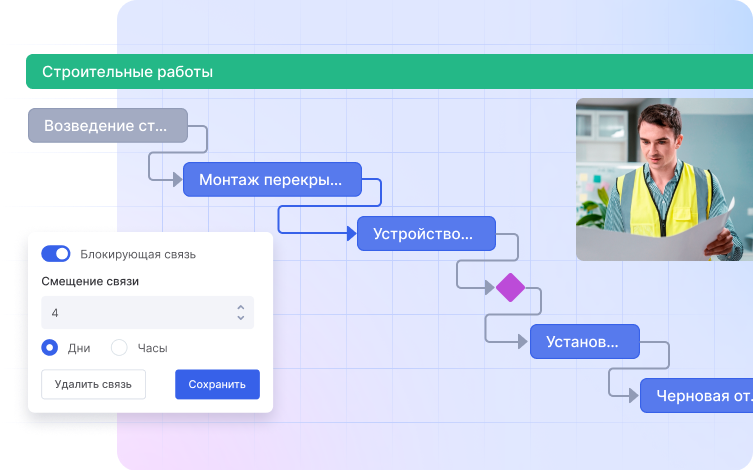This screenshot has height=470, width=753.
Task: Select the Строительные работы green group bar
Action: (x=389, y=72)
